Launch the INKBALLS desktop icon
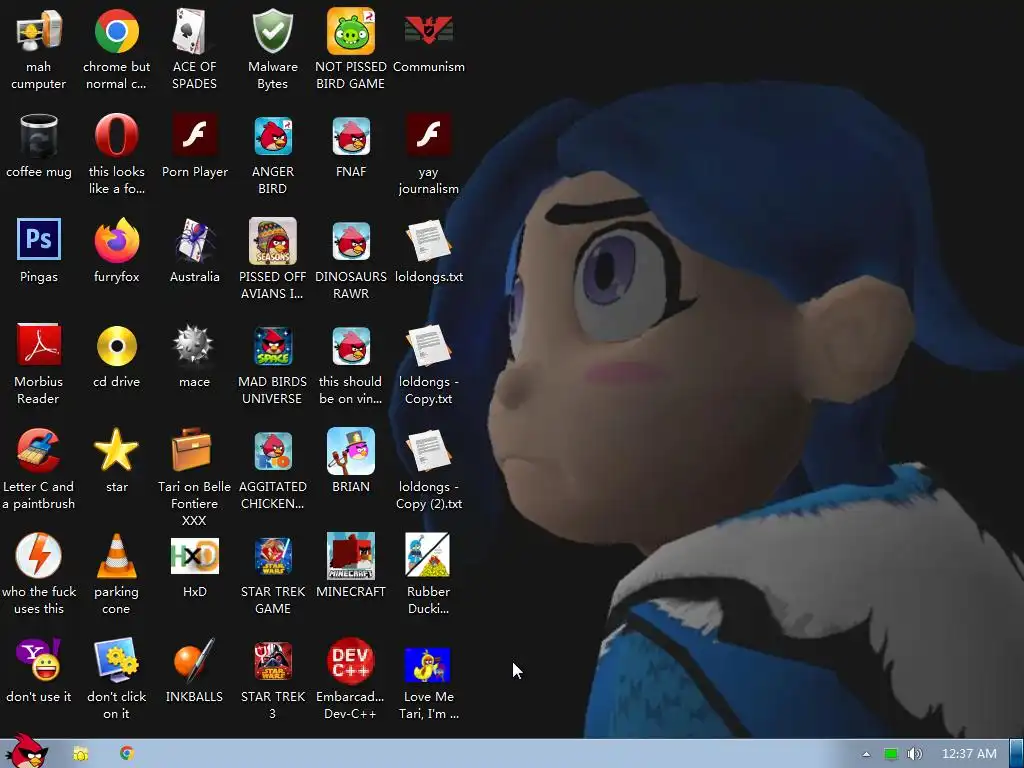Image resolution: width=1024 pixels, height=768 pixels. click(194, 660)
